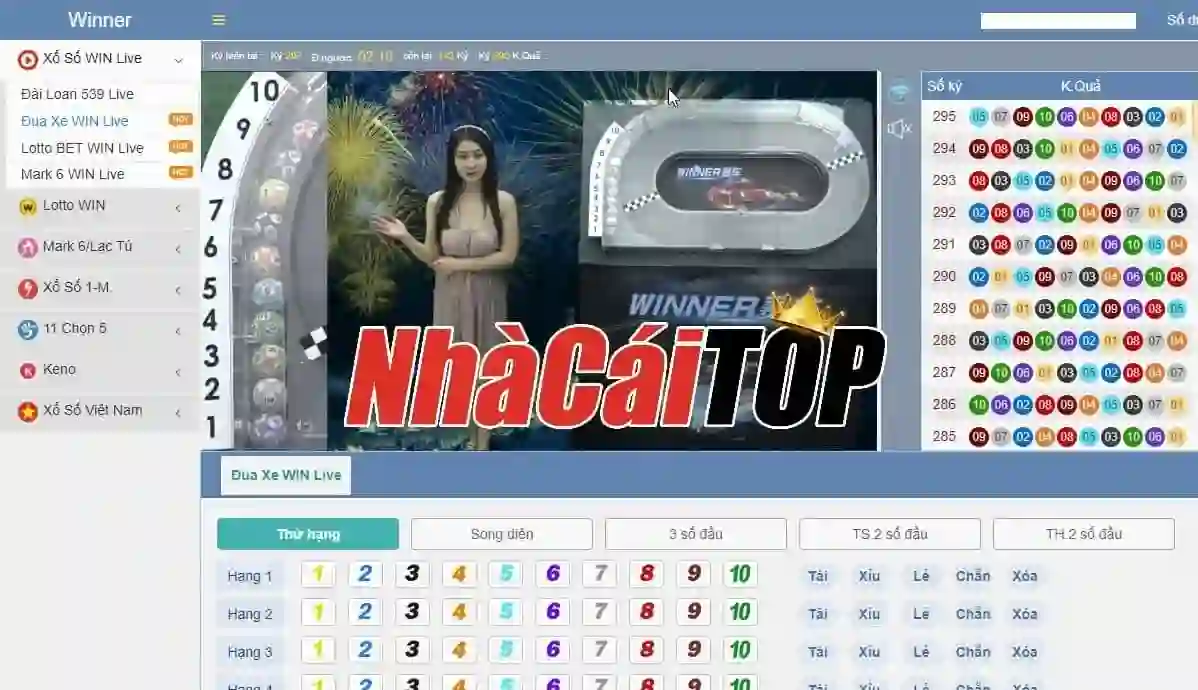Click the Xổ Số WIN Live icon
Viewport: 1198px width, 690px height.
[28, 60]
